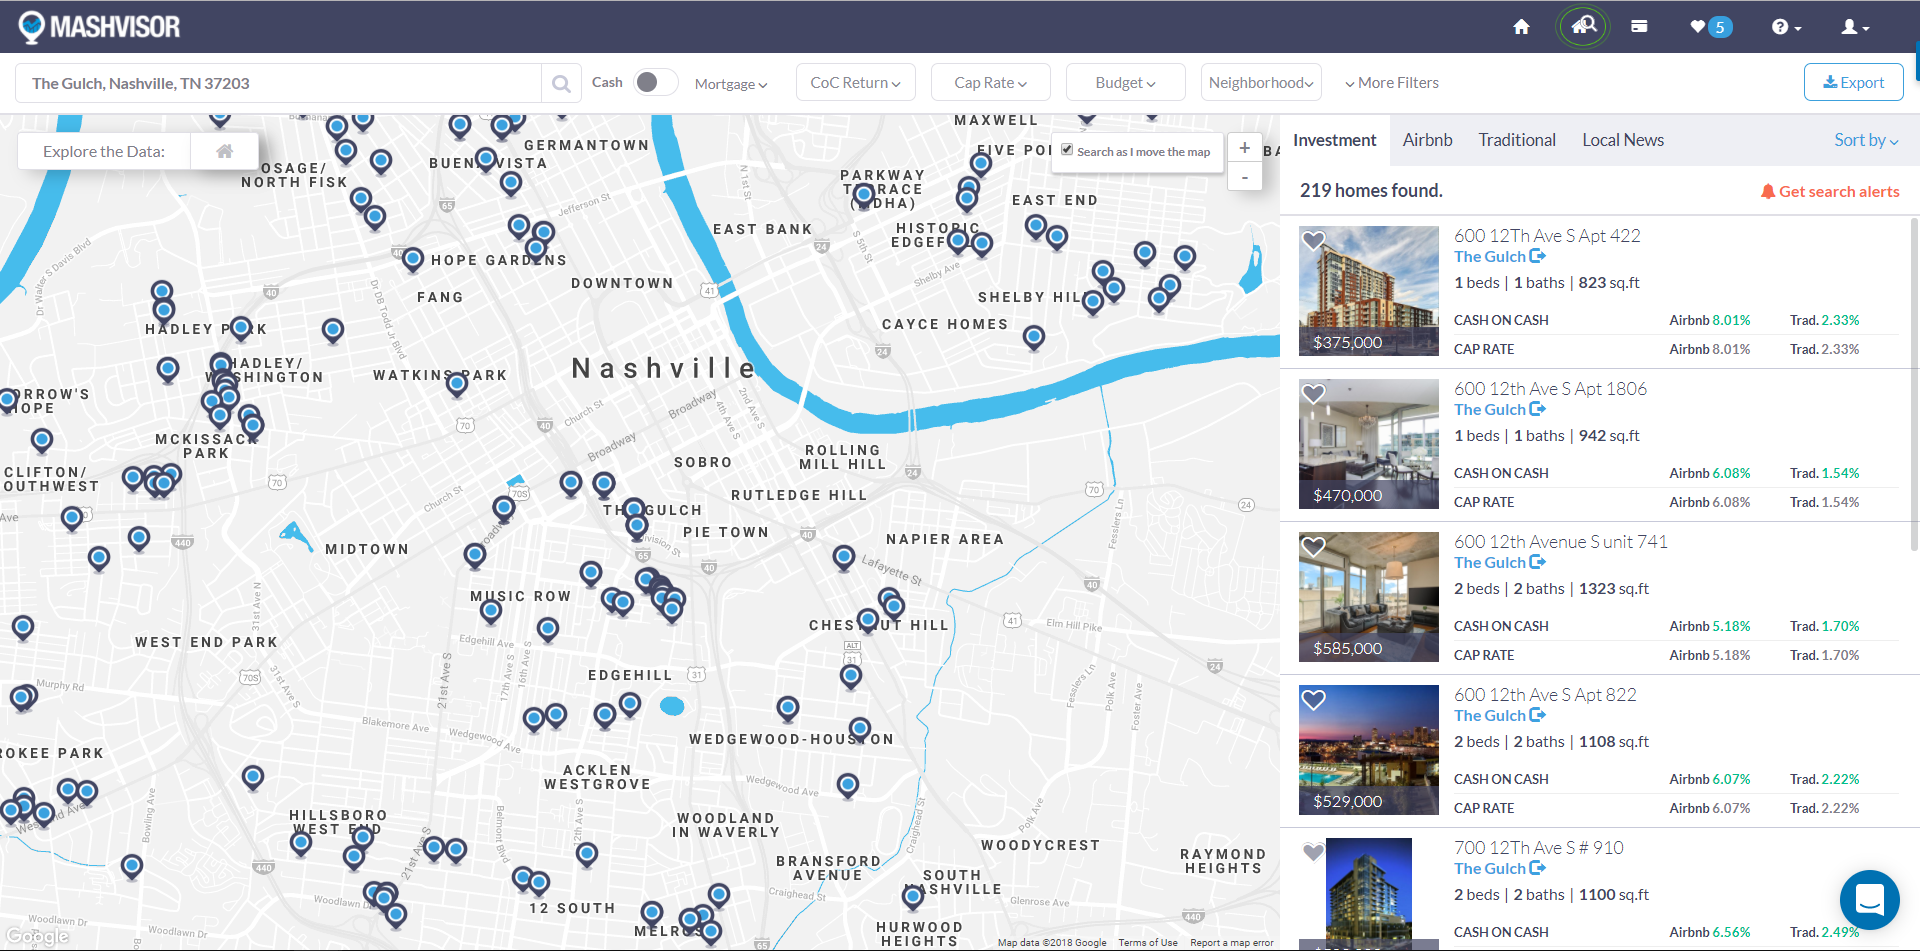Open the Budget filter dropdown
1920x951 pixels.
(x=1125, y=83)
